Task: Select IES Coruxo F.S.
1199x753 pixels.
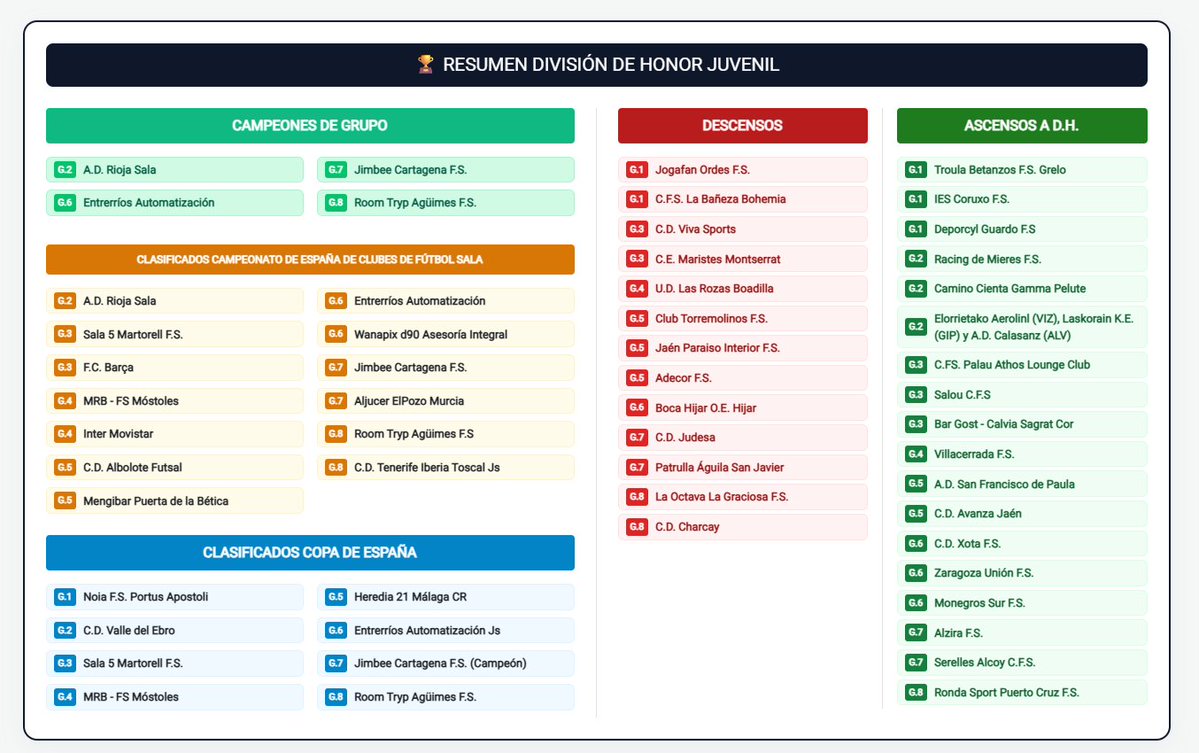Action: coord(1022,199)
